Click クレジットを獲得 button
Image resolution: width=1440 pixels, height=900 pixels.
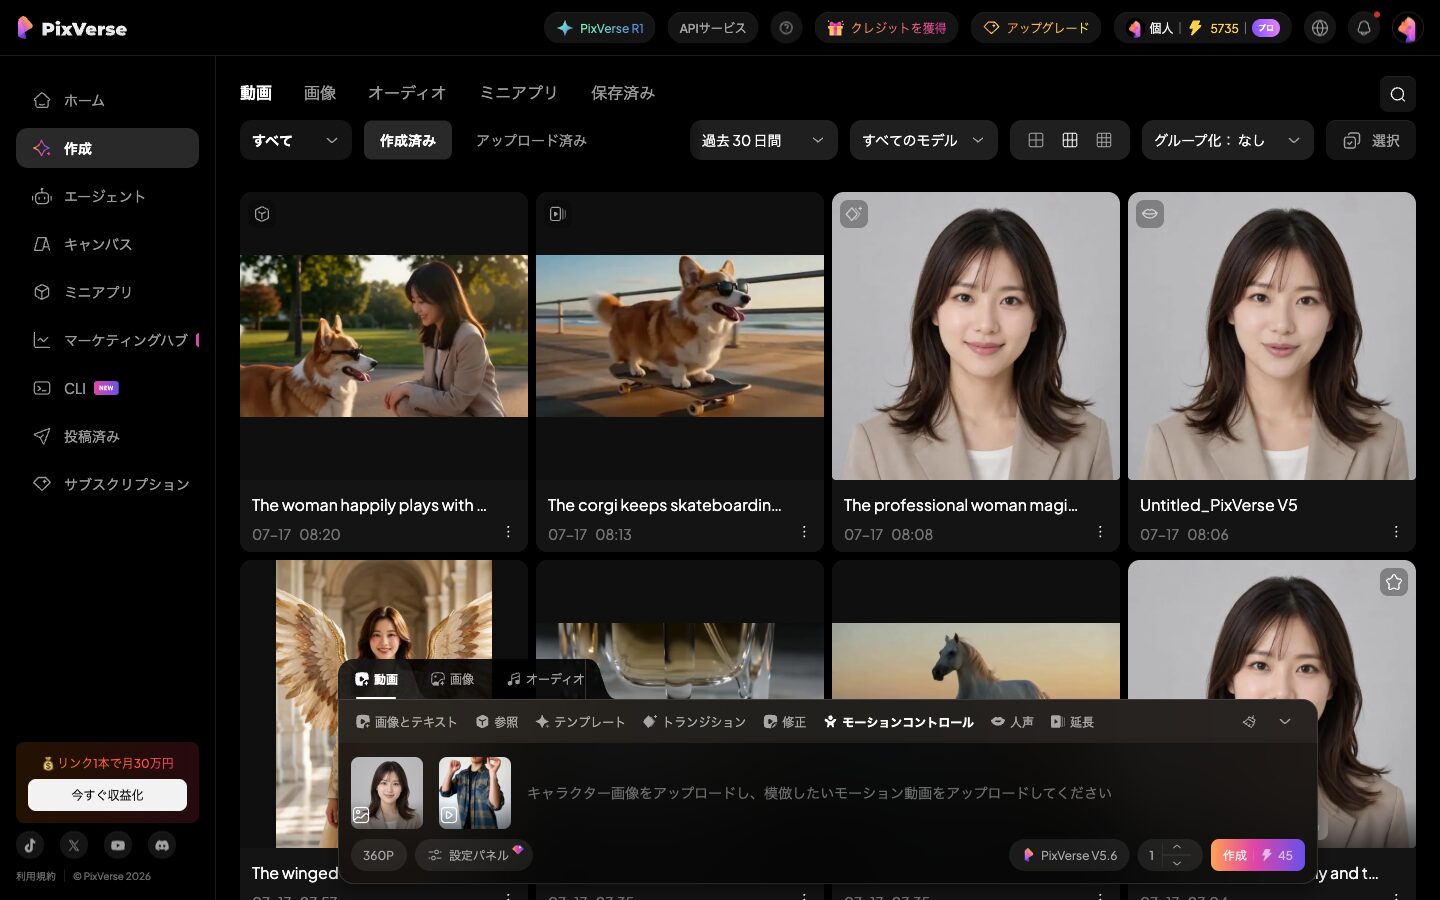click(x=887, y=28)
